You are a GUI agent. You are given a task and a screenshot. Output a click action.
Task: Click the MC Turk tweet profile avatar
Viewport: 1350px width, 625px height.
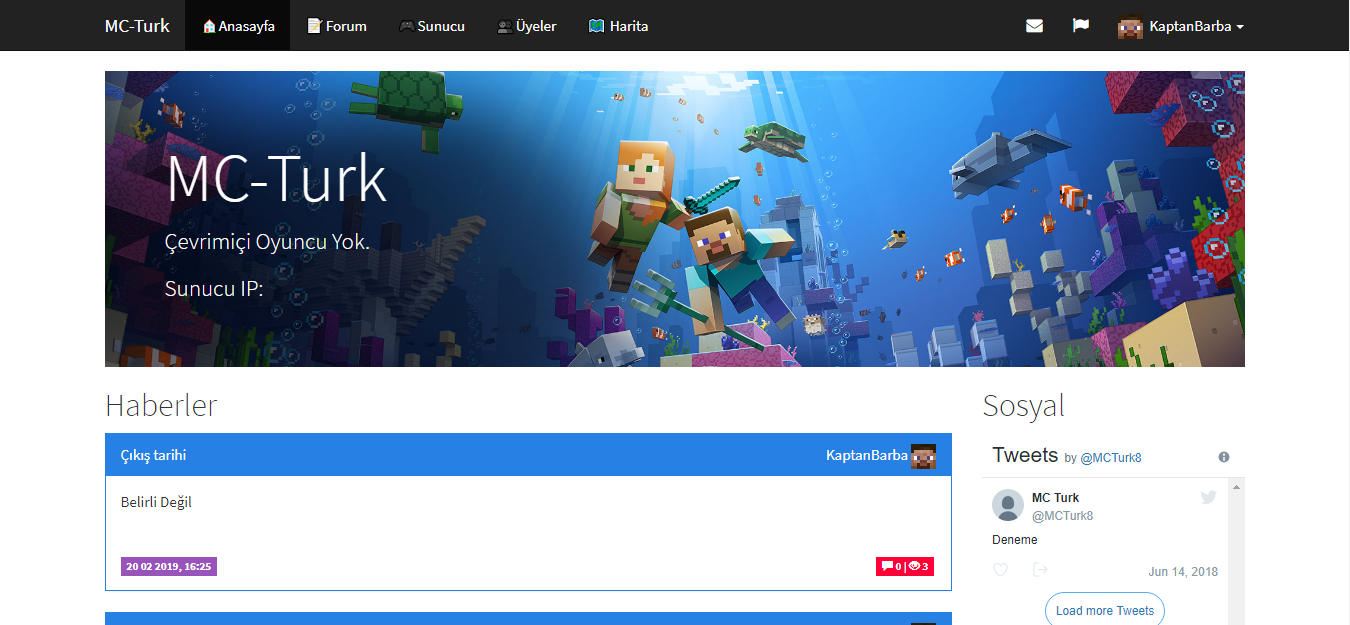tap(1008, 505)
